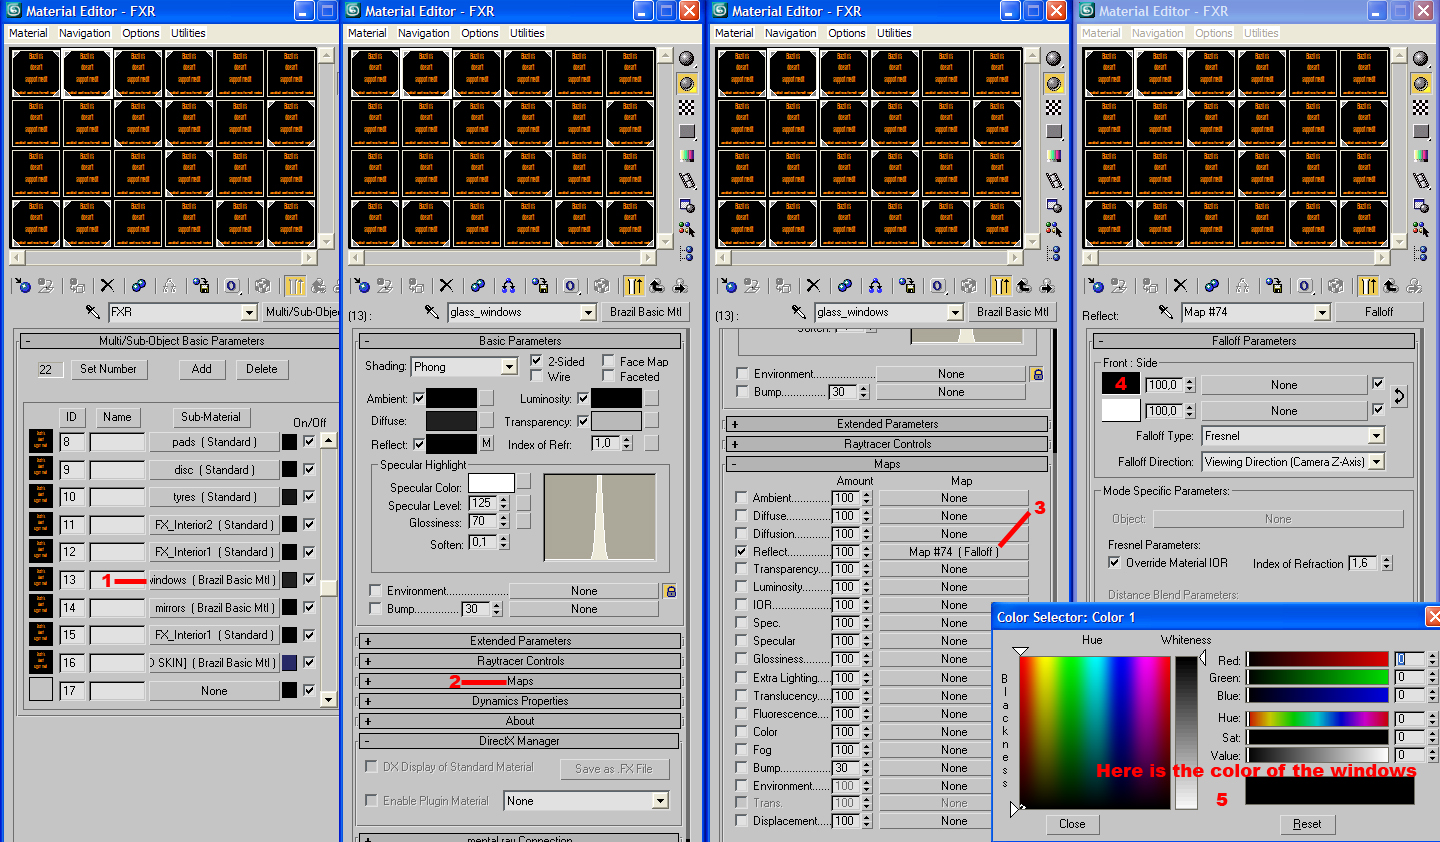Screen dimensions: 1440x842
Task: Expand the About rollout
Action: coord(519,721)
